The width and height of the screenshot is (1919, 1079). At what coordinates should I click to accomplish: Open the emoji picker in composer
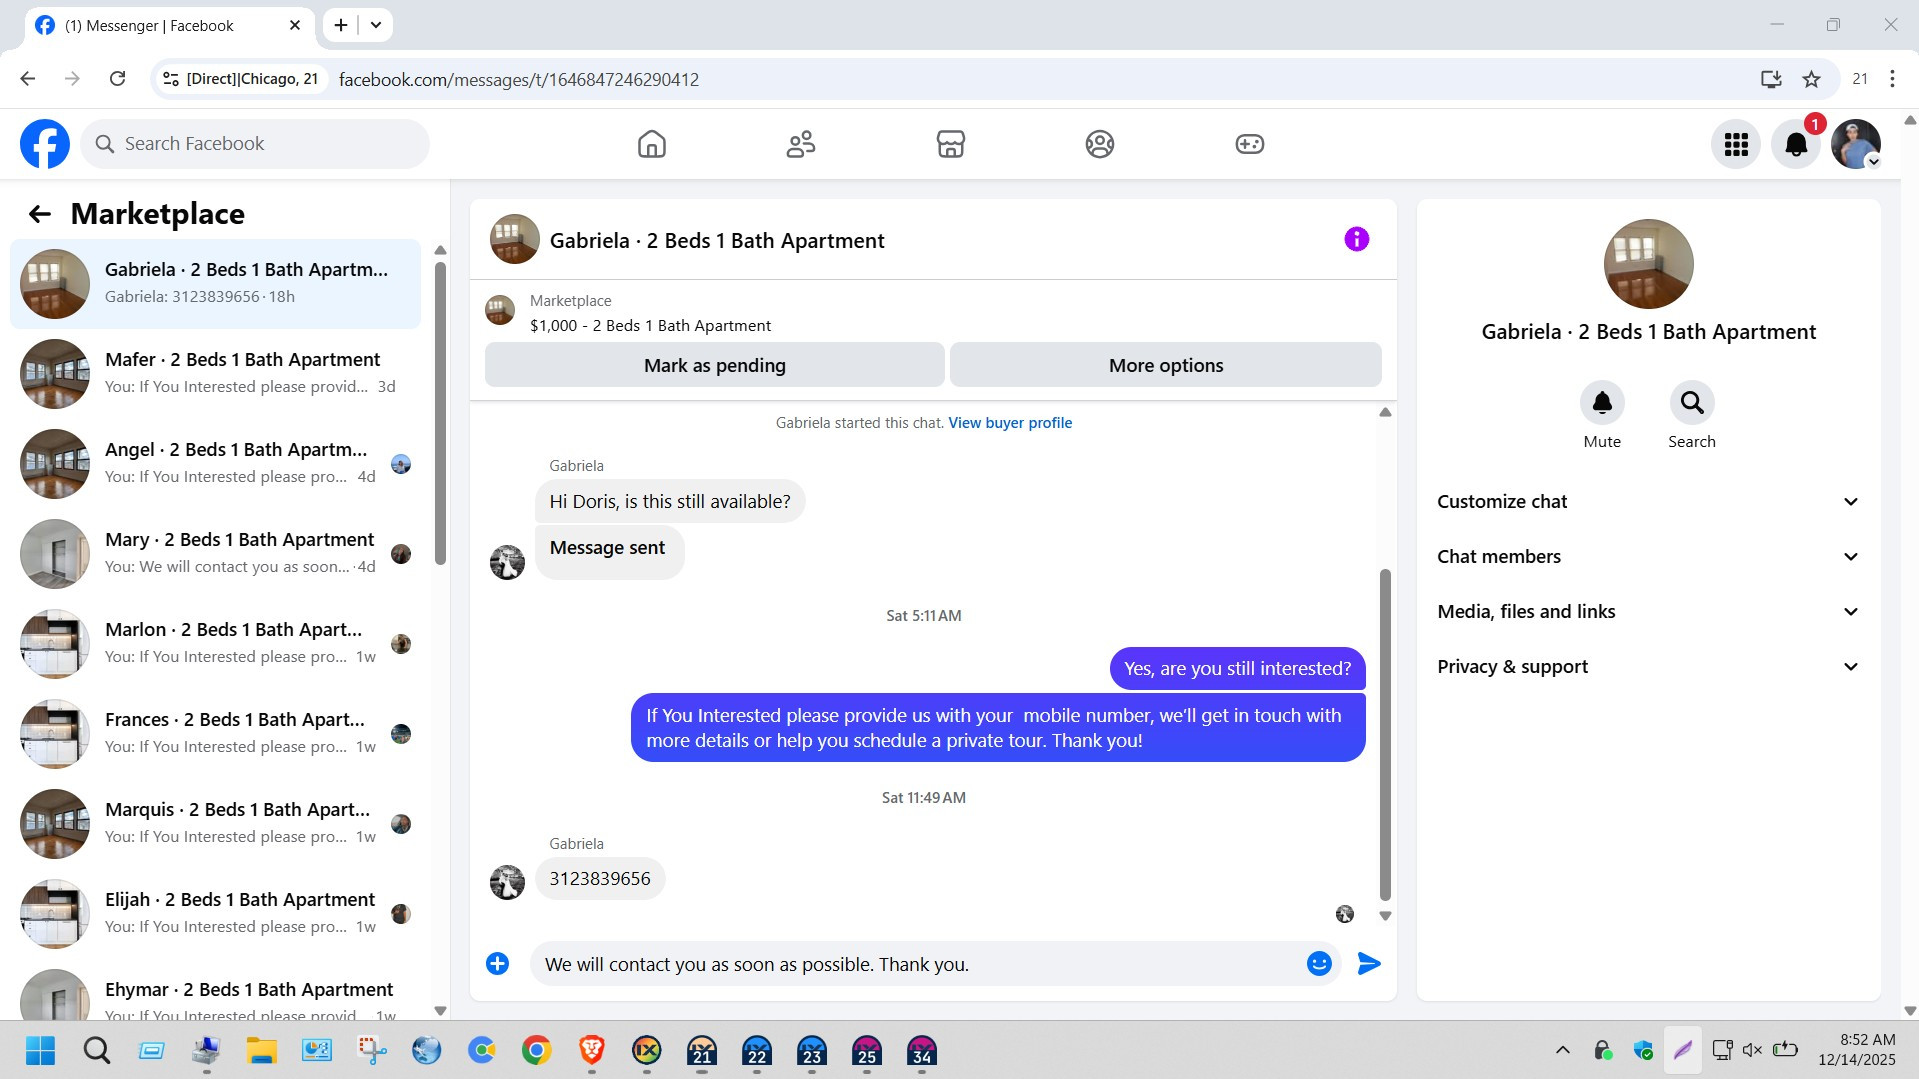1319,963
